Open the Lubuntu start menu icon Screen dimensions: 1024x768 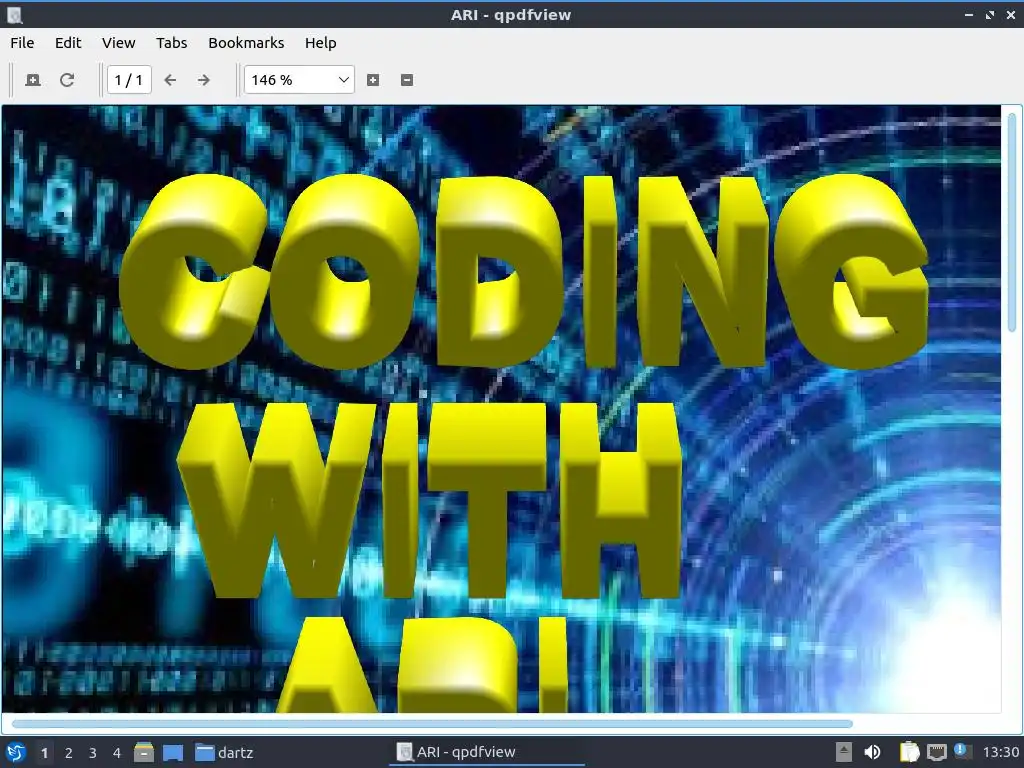tap(16, 752)
